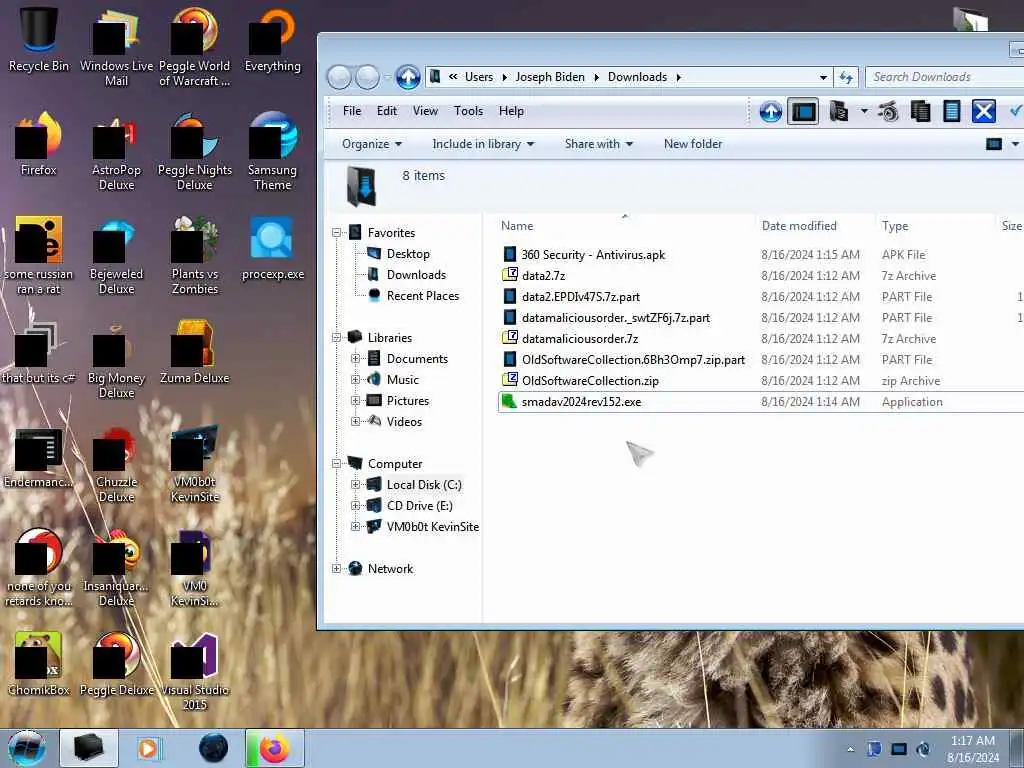This screenshot has width=1024, height=768.
Task: Open the View menu
Action: 425,111
